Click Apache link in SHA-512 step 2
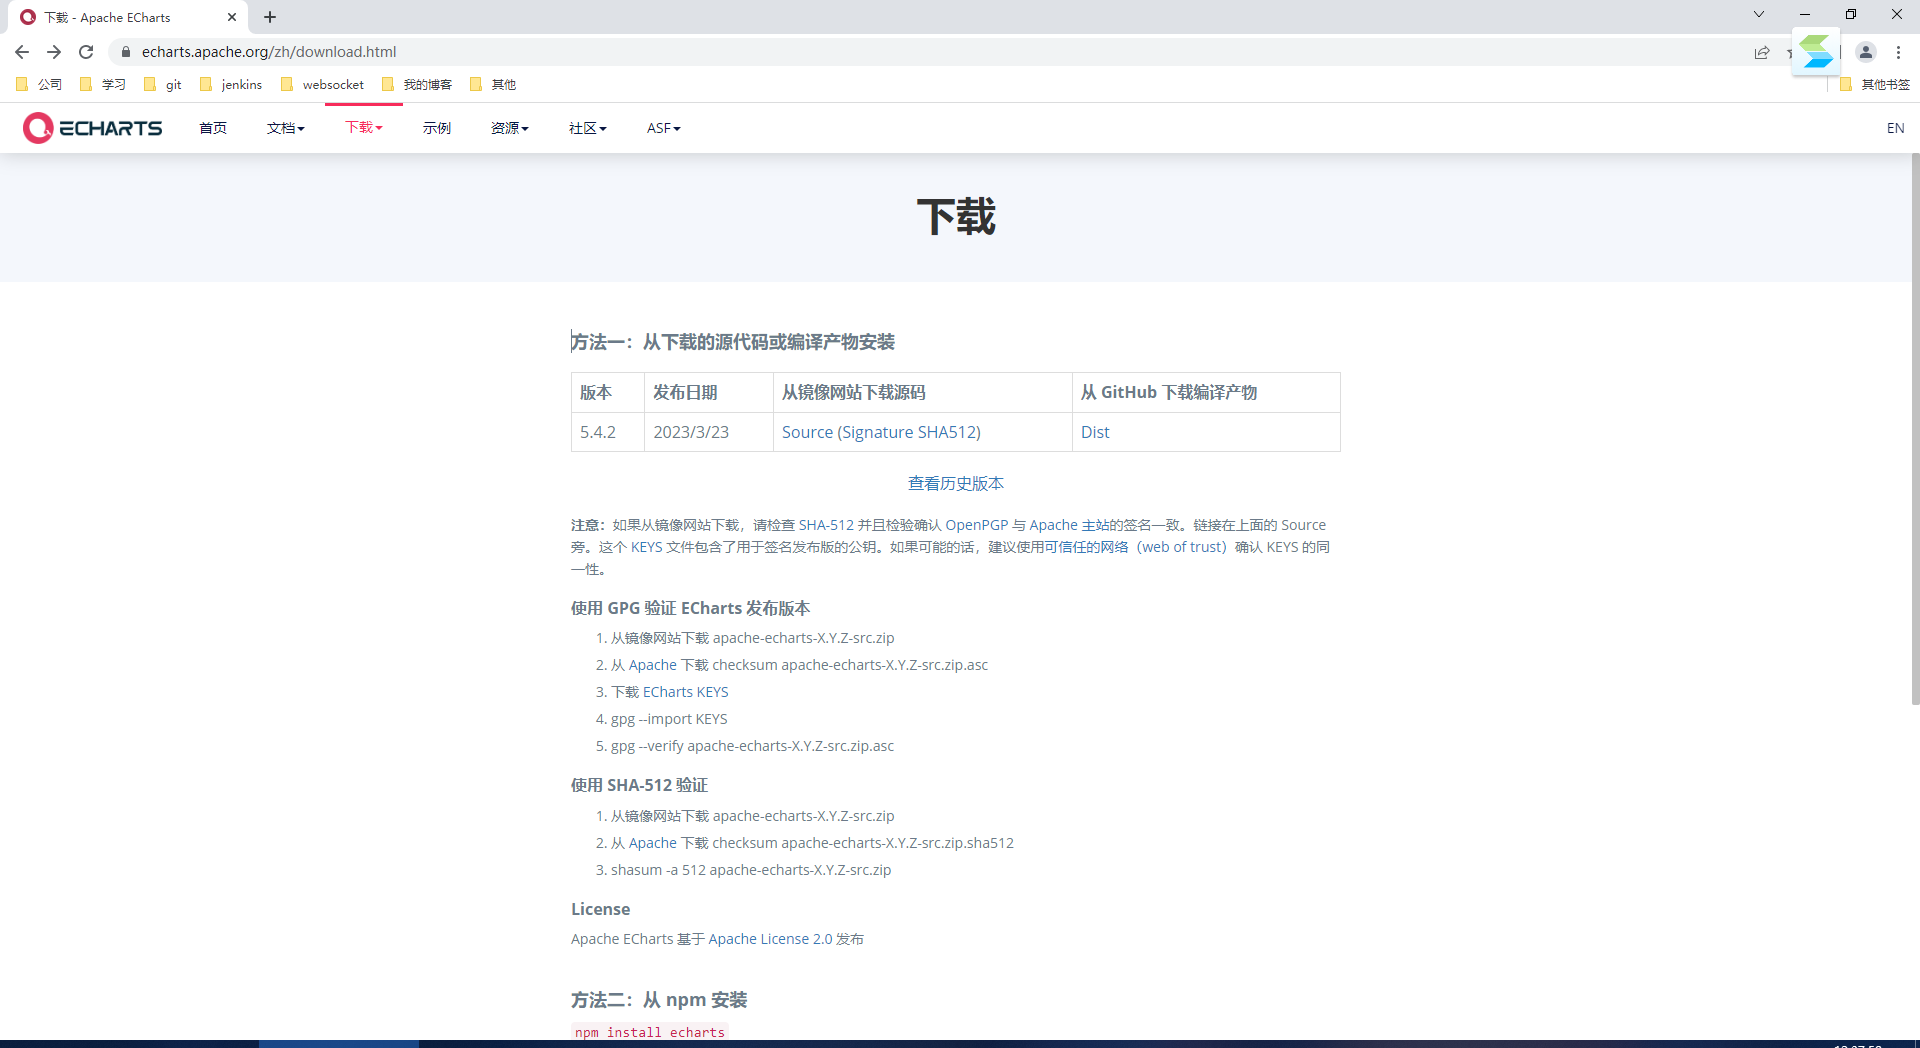The image size is (1920, 1048). pos(653,843)
